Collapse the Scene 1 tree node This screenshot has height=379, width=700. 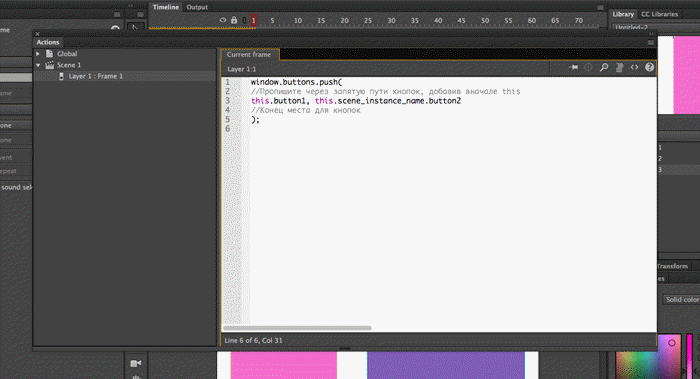(38, 65)
